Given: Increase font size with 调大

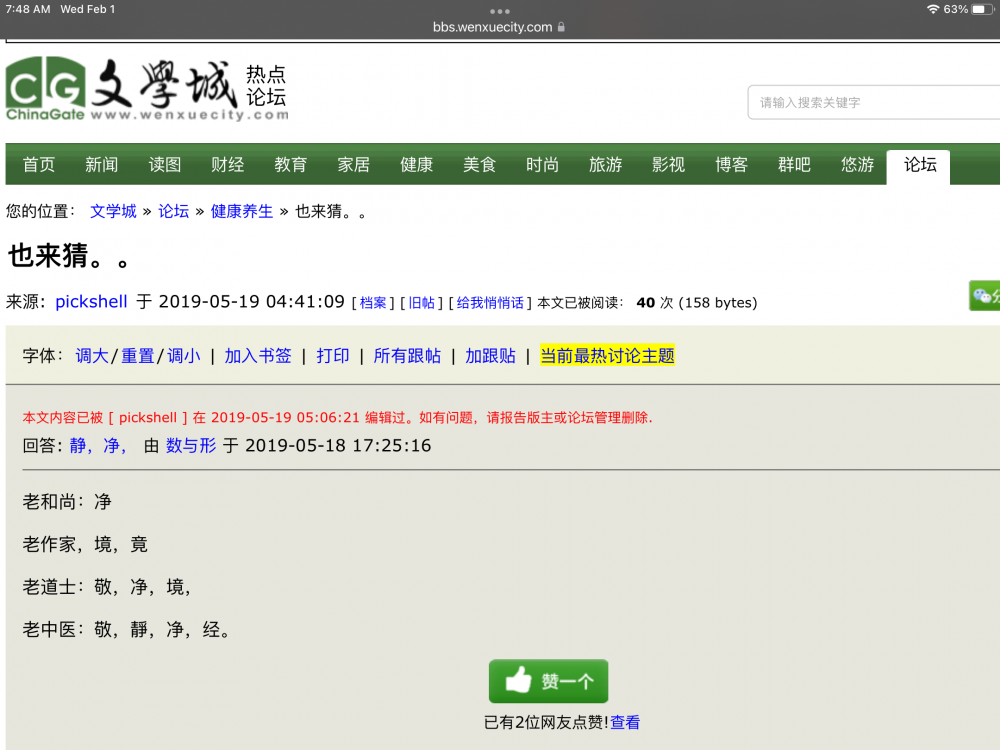Looking at the screenshot, I should coord(92,356).
